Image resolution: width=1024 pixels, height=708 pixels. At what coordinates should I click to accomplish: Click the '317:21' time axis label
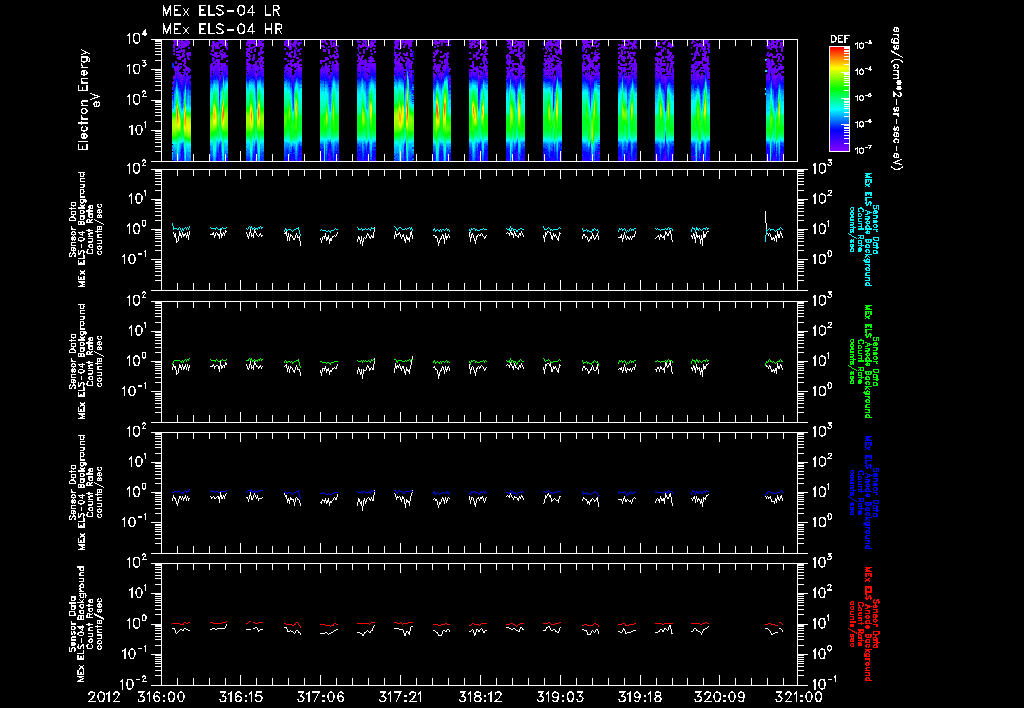(400, 697)
